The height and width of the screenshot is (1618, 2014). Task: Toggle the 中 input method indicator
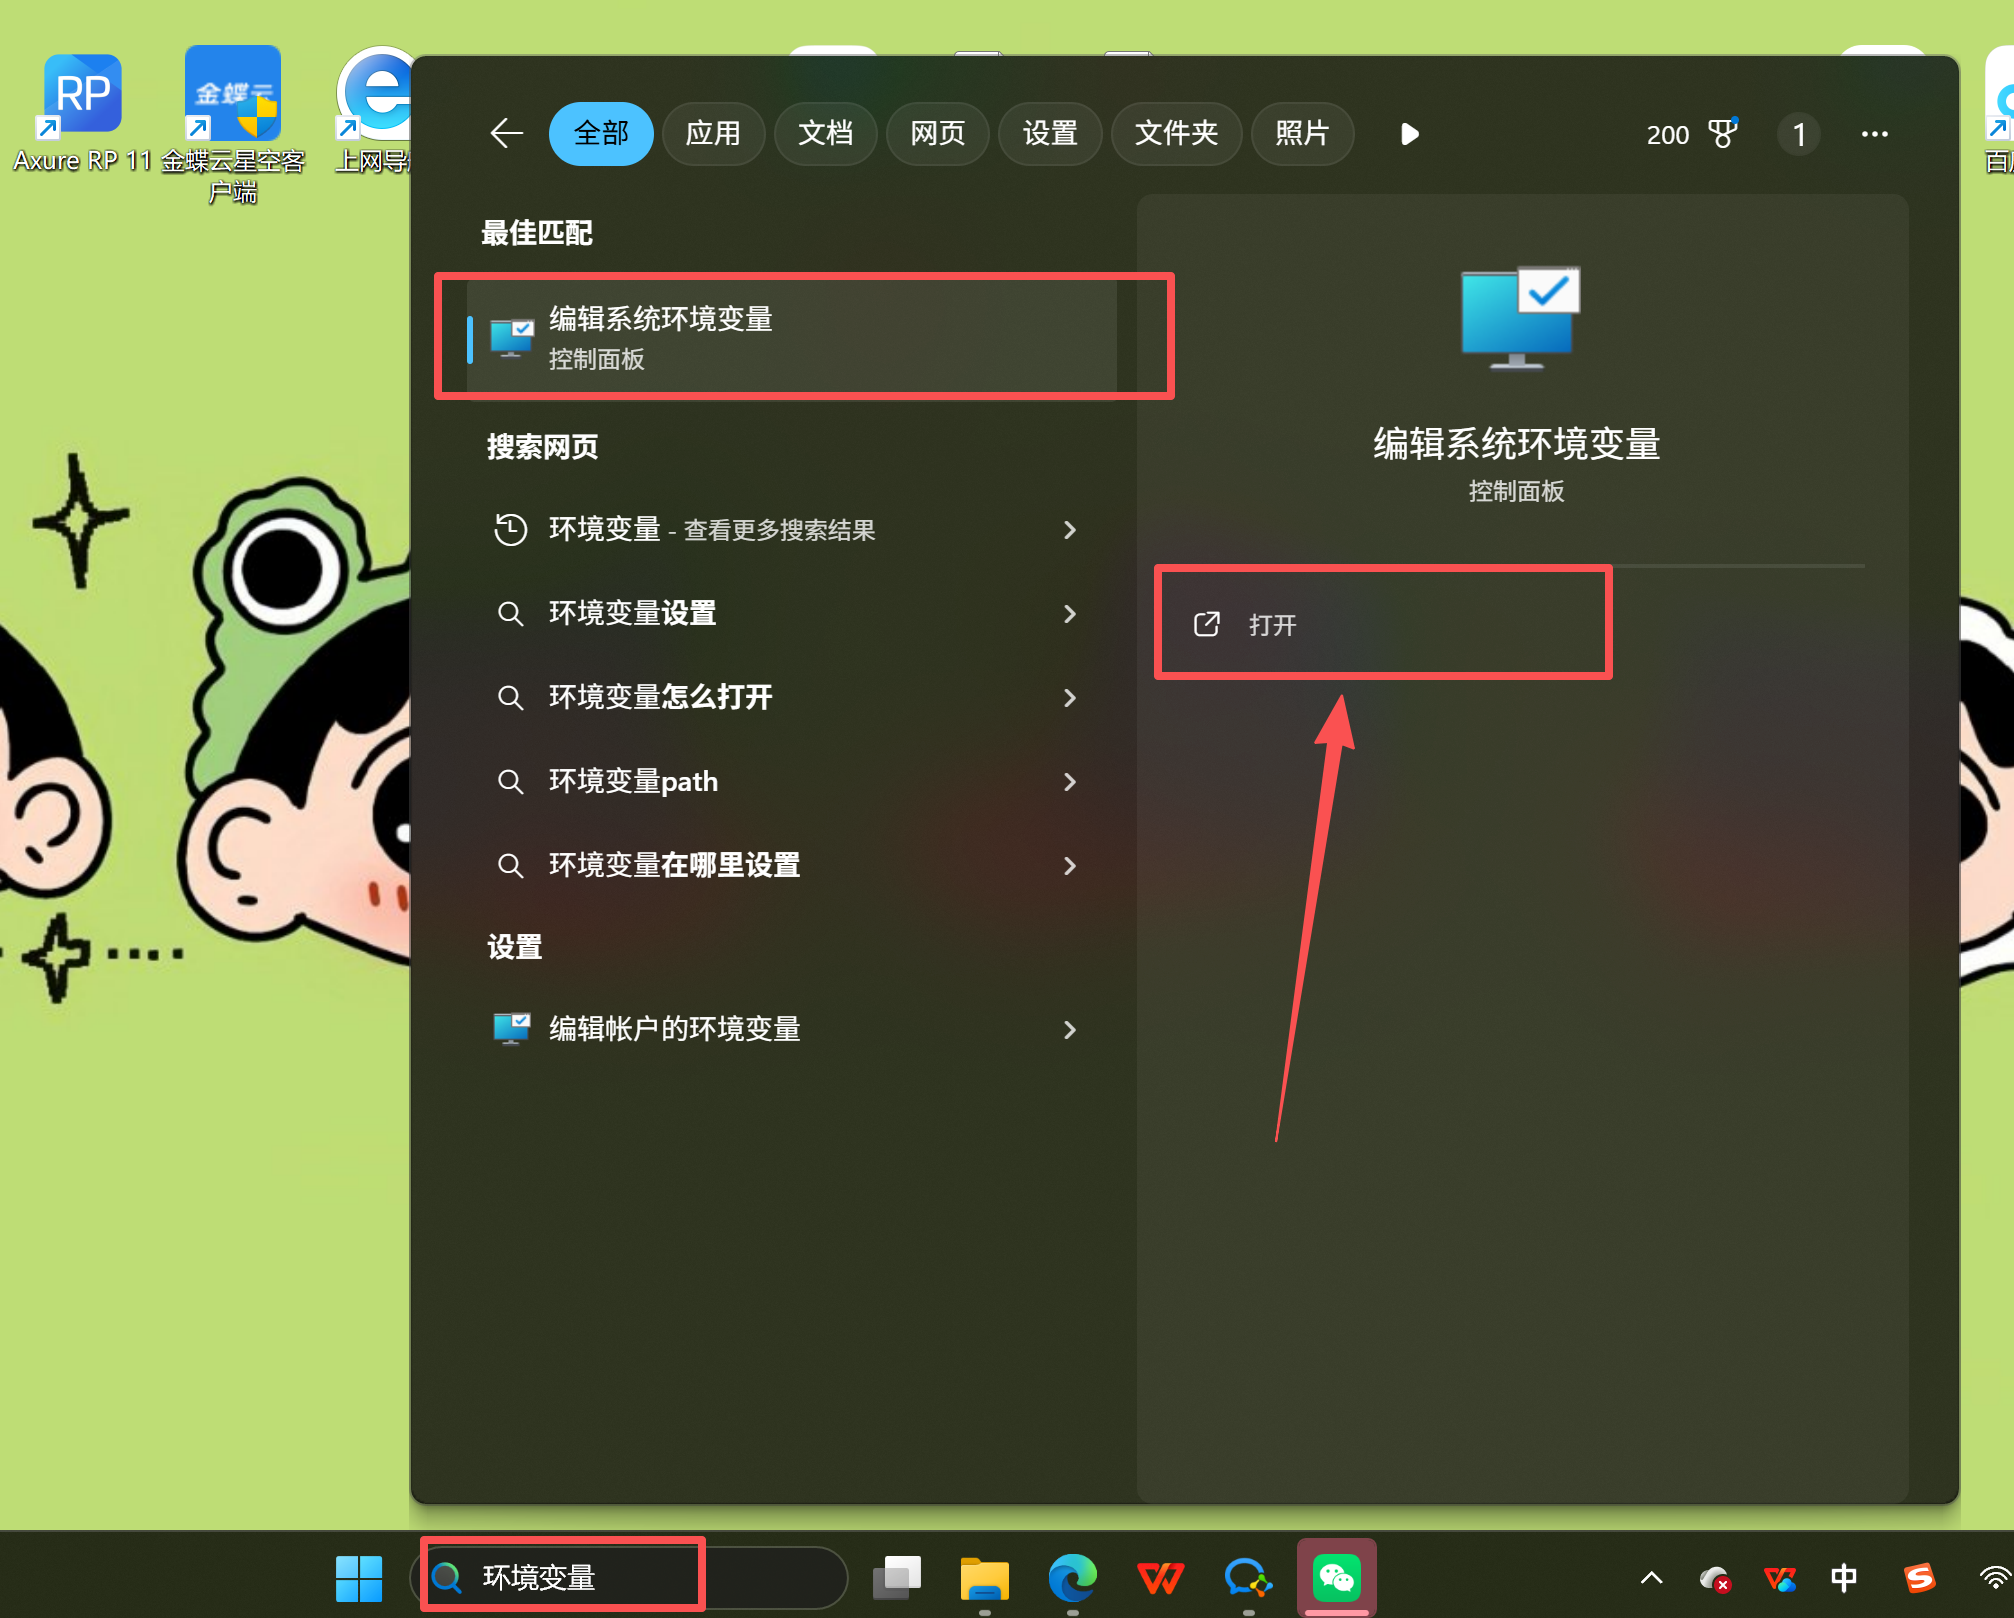pyautogui.click(x=1843, y=1577)
